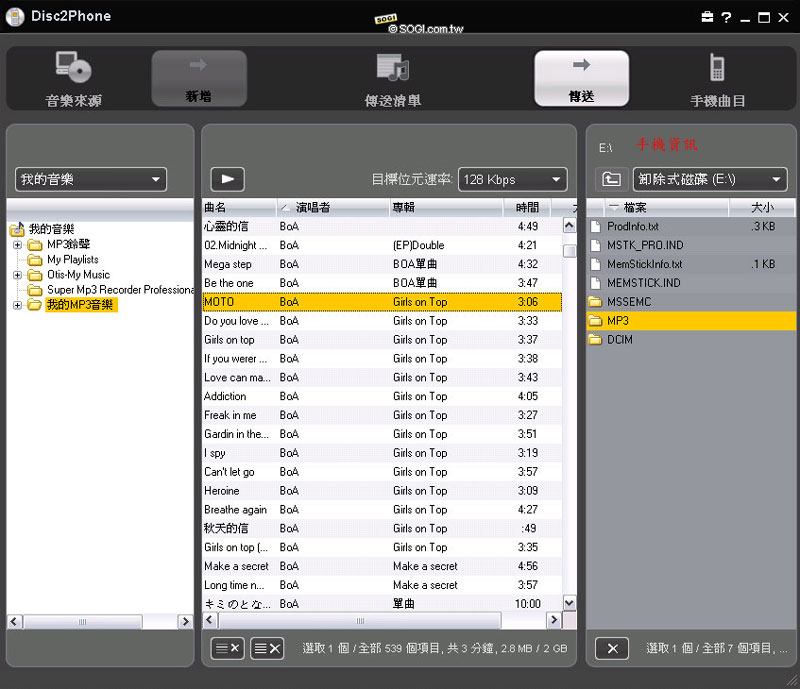
Task: Select the MP3鈴聲 folder in the tree
Action: click(x=68, y=244)
